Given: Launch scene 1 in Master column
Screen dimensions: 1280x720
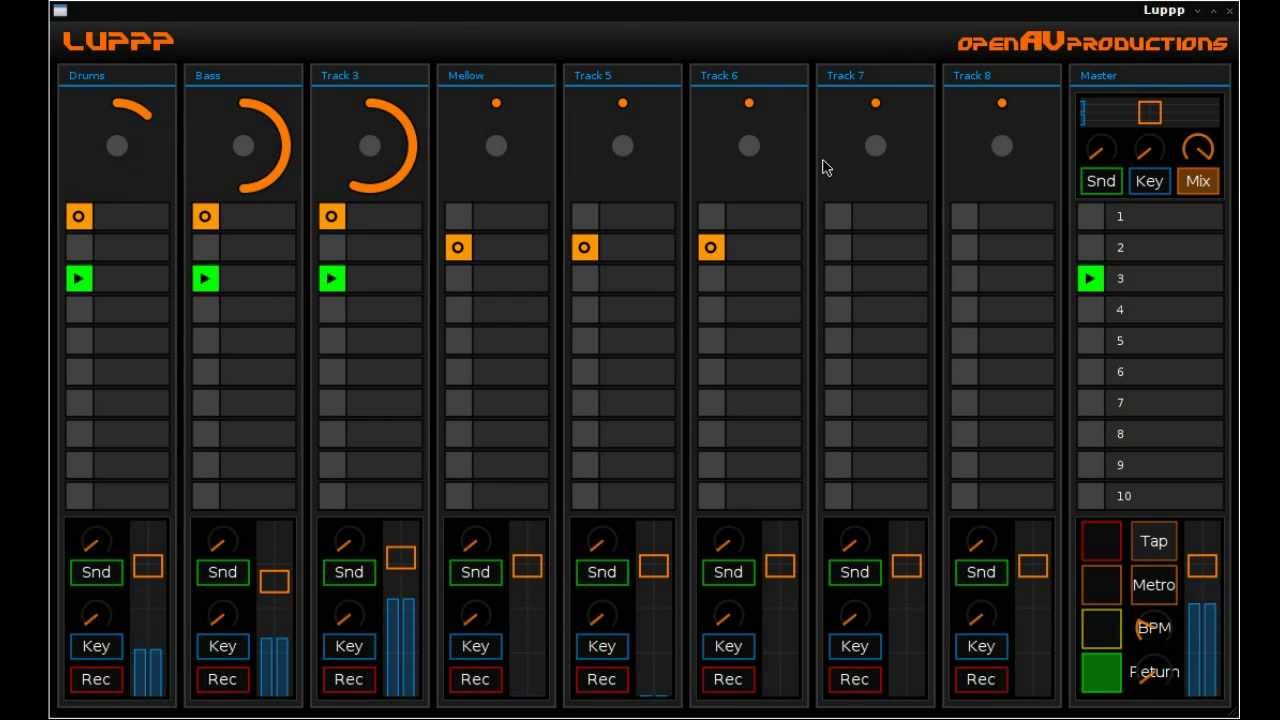Looking at the screenshot, I should (x=1091, y=217).
